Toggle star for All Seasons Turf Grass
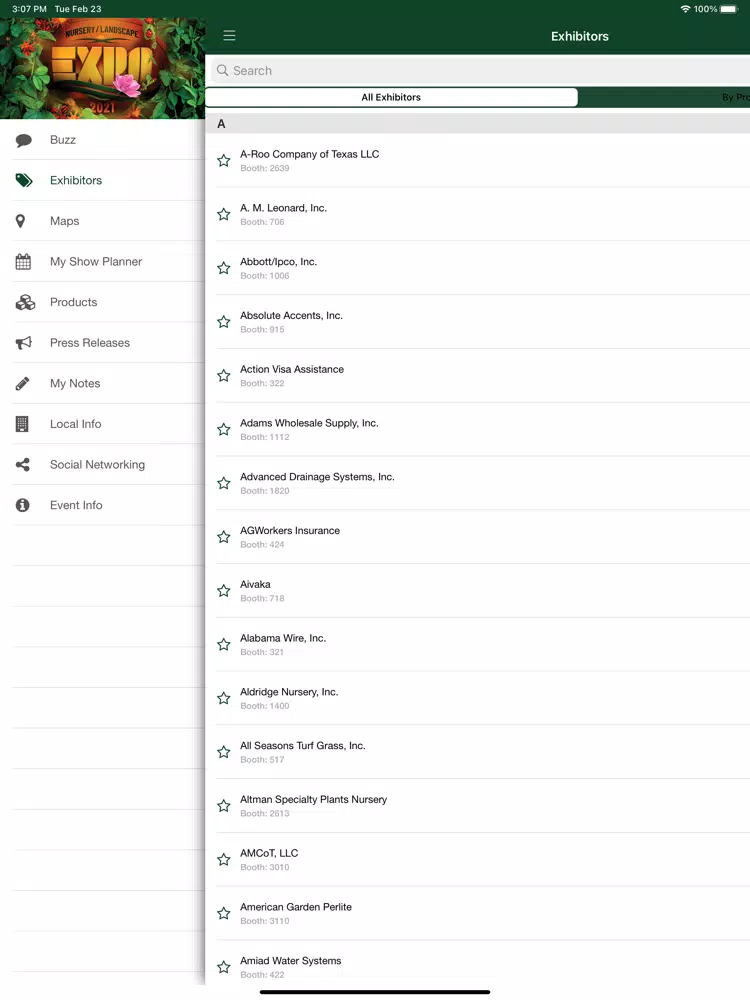Viewport: 750px width, 1000px height. [223, 752]
